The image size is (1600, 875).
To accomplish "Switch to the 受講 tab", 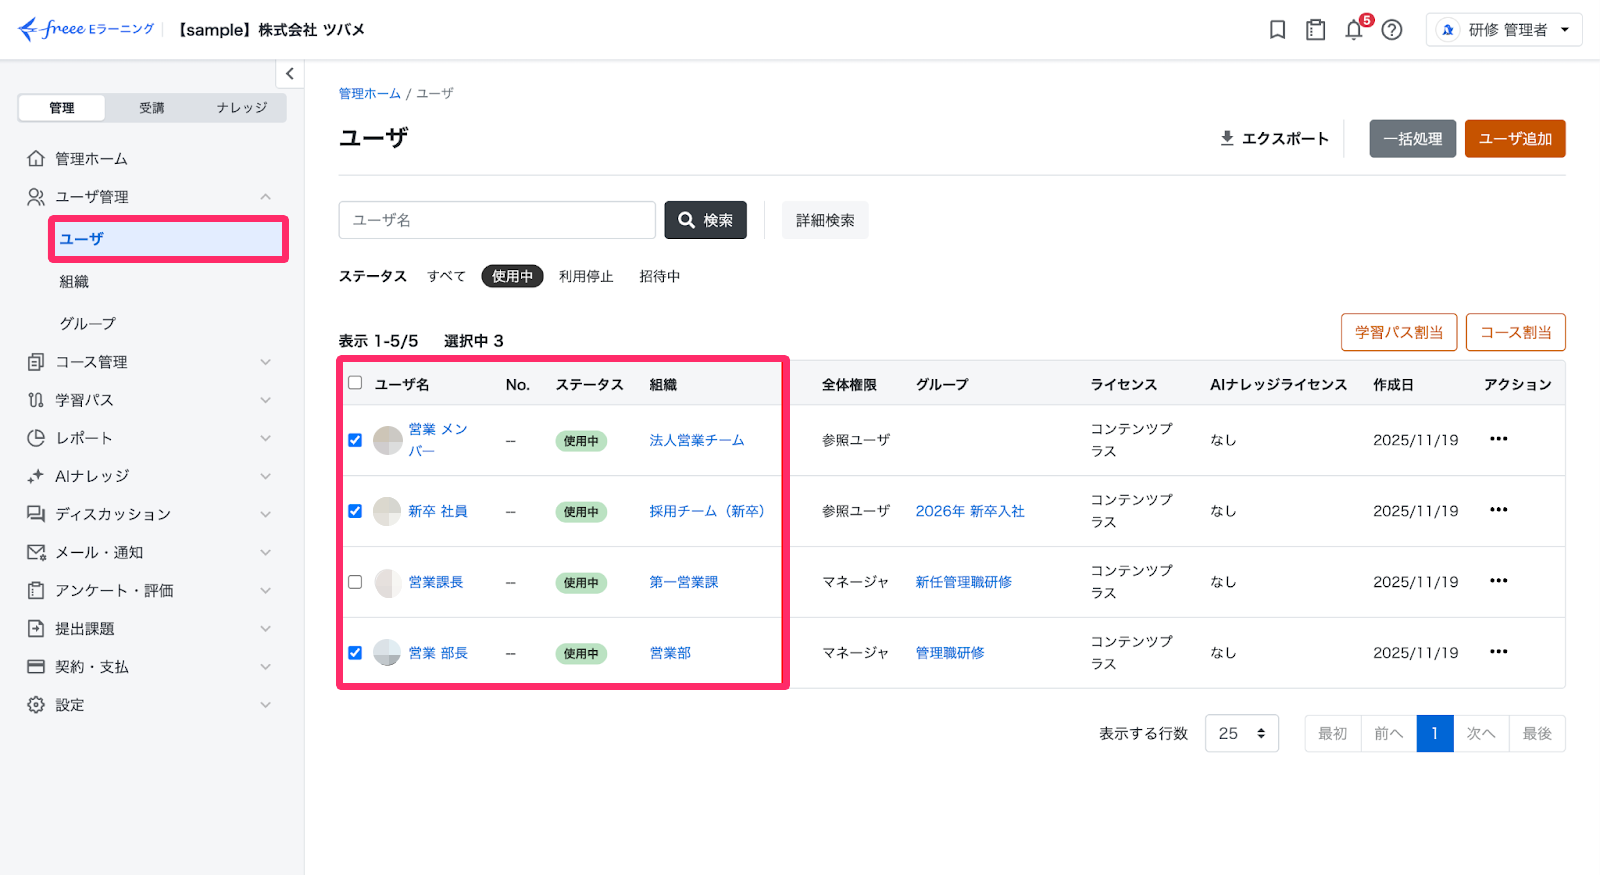I will click(152, 108).
